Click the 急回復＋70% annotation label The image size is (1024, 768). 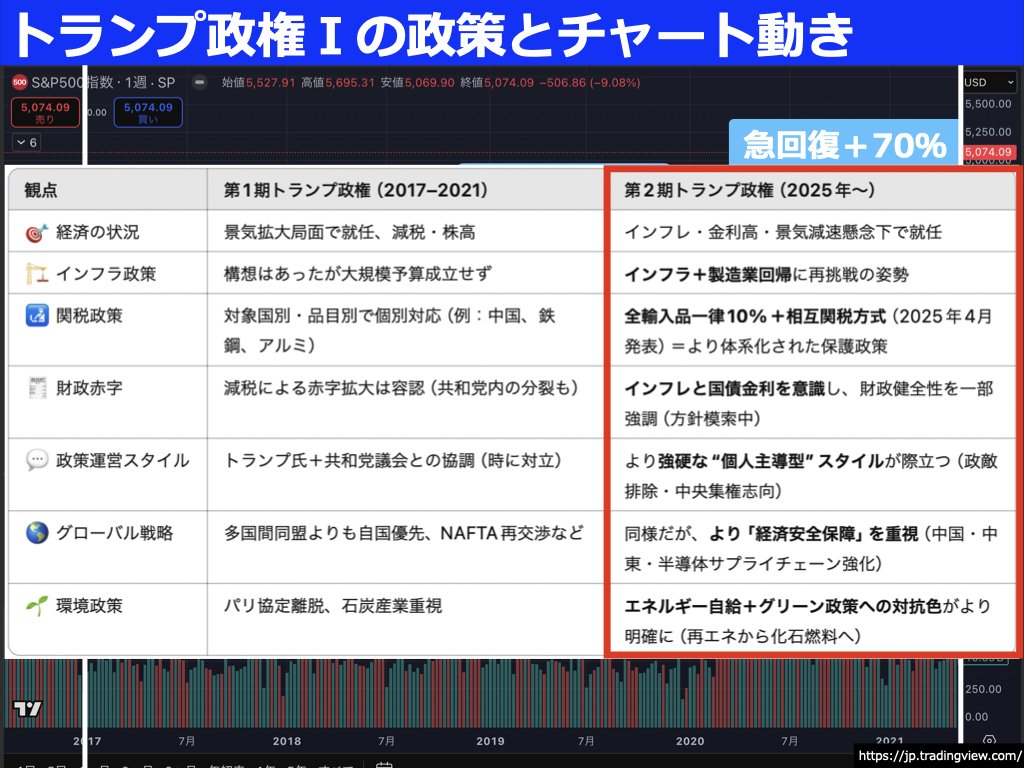pos(844,144)
